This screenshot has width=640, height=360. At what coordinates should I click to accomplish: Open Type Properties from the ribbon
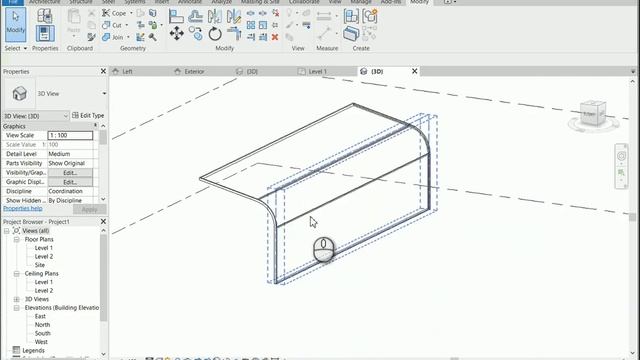point(44,16)
